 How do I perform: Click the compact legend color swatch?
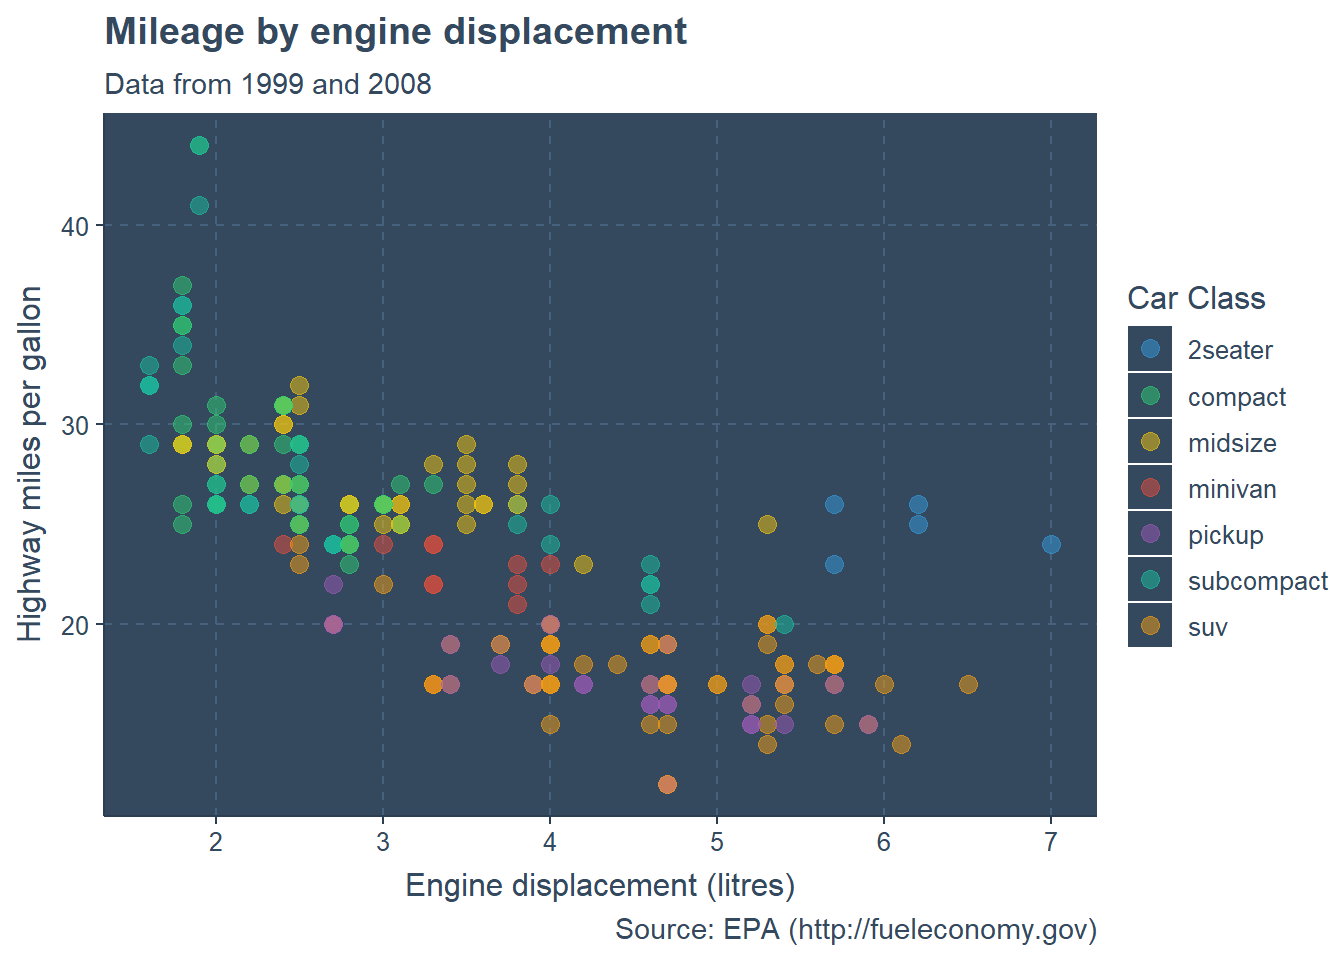point(1150,395)
